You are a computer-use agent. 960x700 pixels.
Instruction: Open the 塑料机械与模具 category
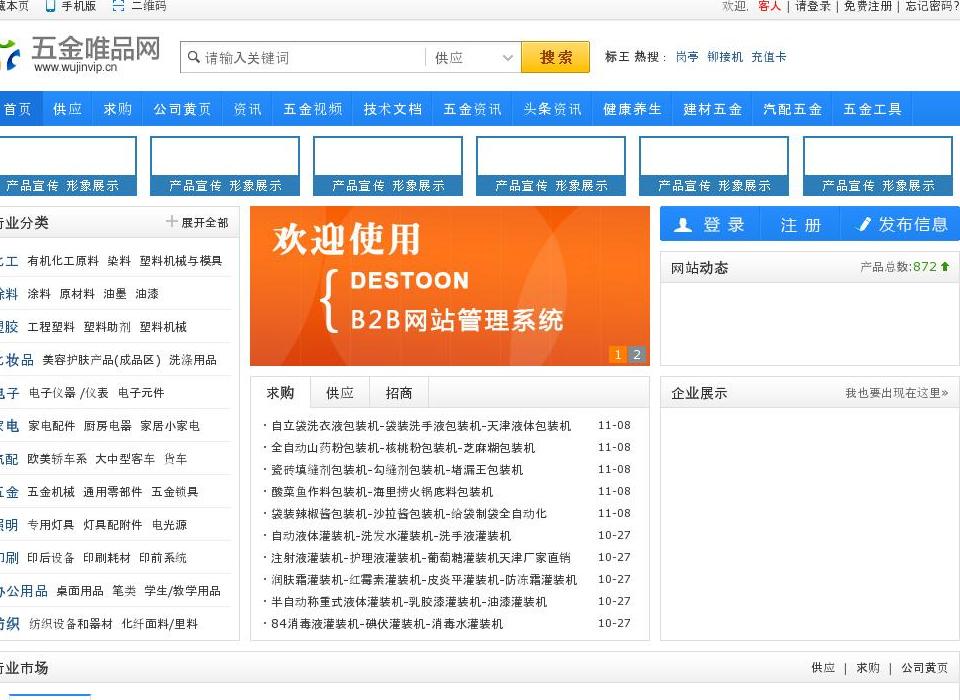click(x=181, y=261)
